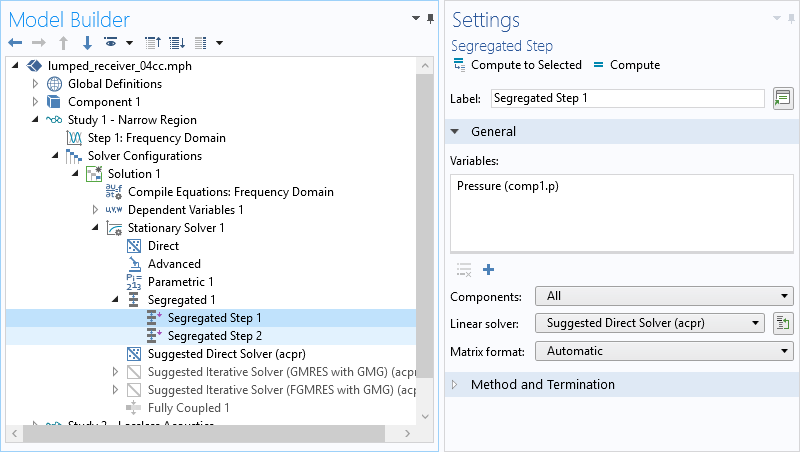Click the Collapse All tree icon
800x452 pixels.
(x=153, y=43)
